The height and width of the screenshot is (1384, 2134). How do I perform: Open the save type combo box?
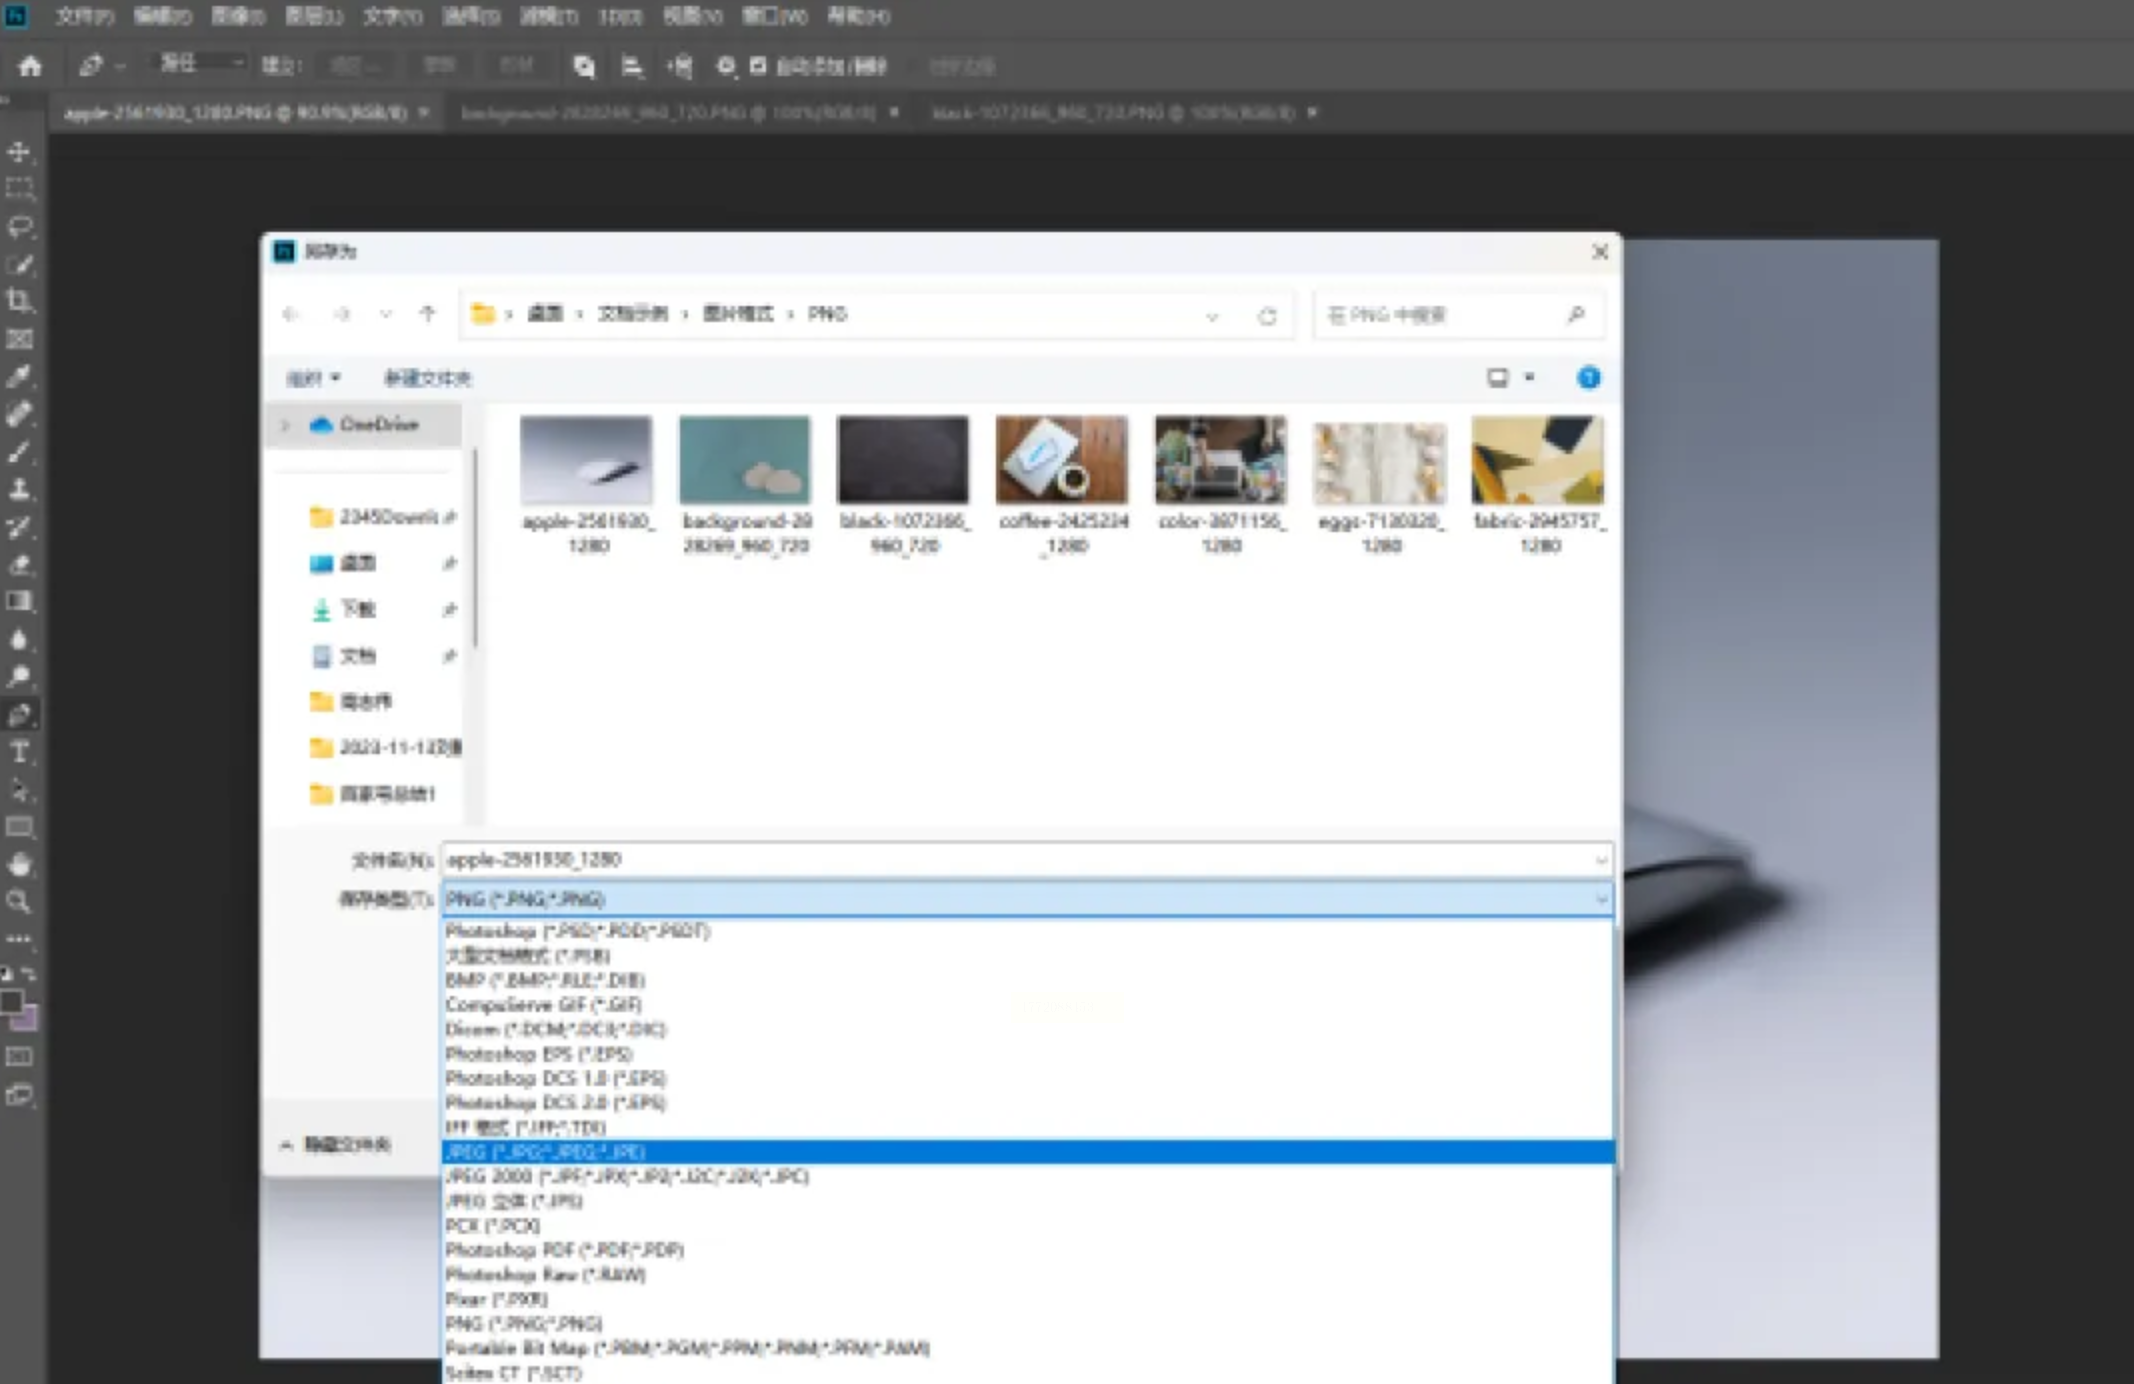pos(1027,899)
